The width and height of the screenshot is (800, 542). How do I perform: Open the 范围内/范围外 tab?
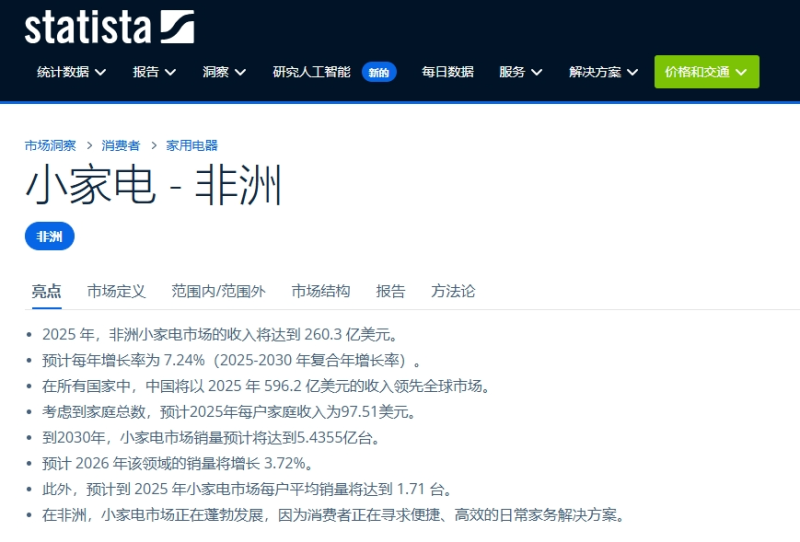tap(218, 291)
